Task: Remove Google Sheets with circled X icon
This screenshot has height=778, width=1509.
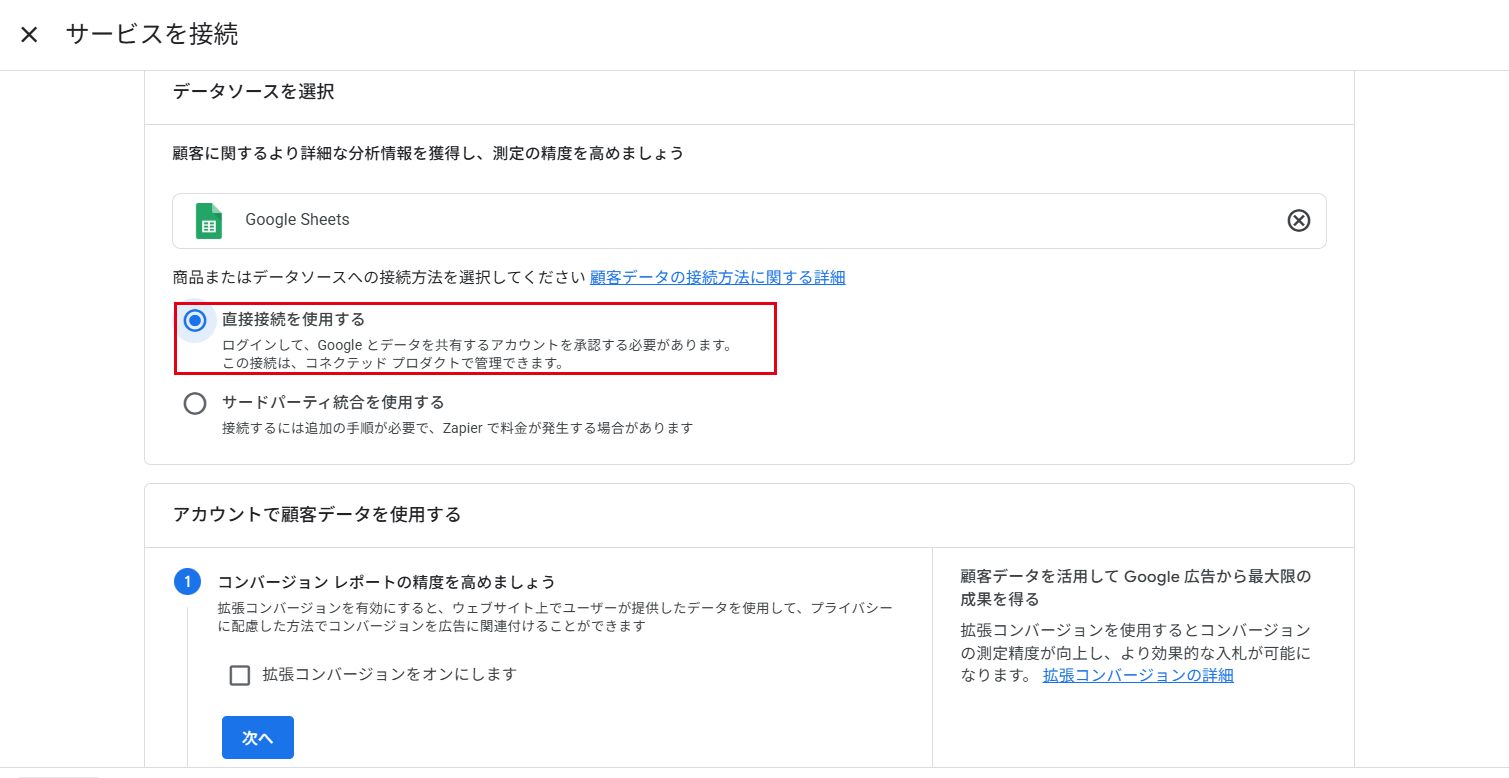Action: coord(1298,221)
